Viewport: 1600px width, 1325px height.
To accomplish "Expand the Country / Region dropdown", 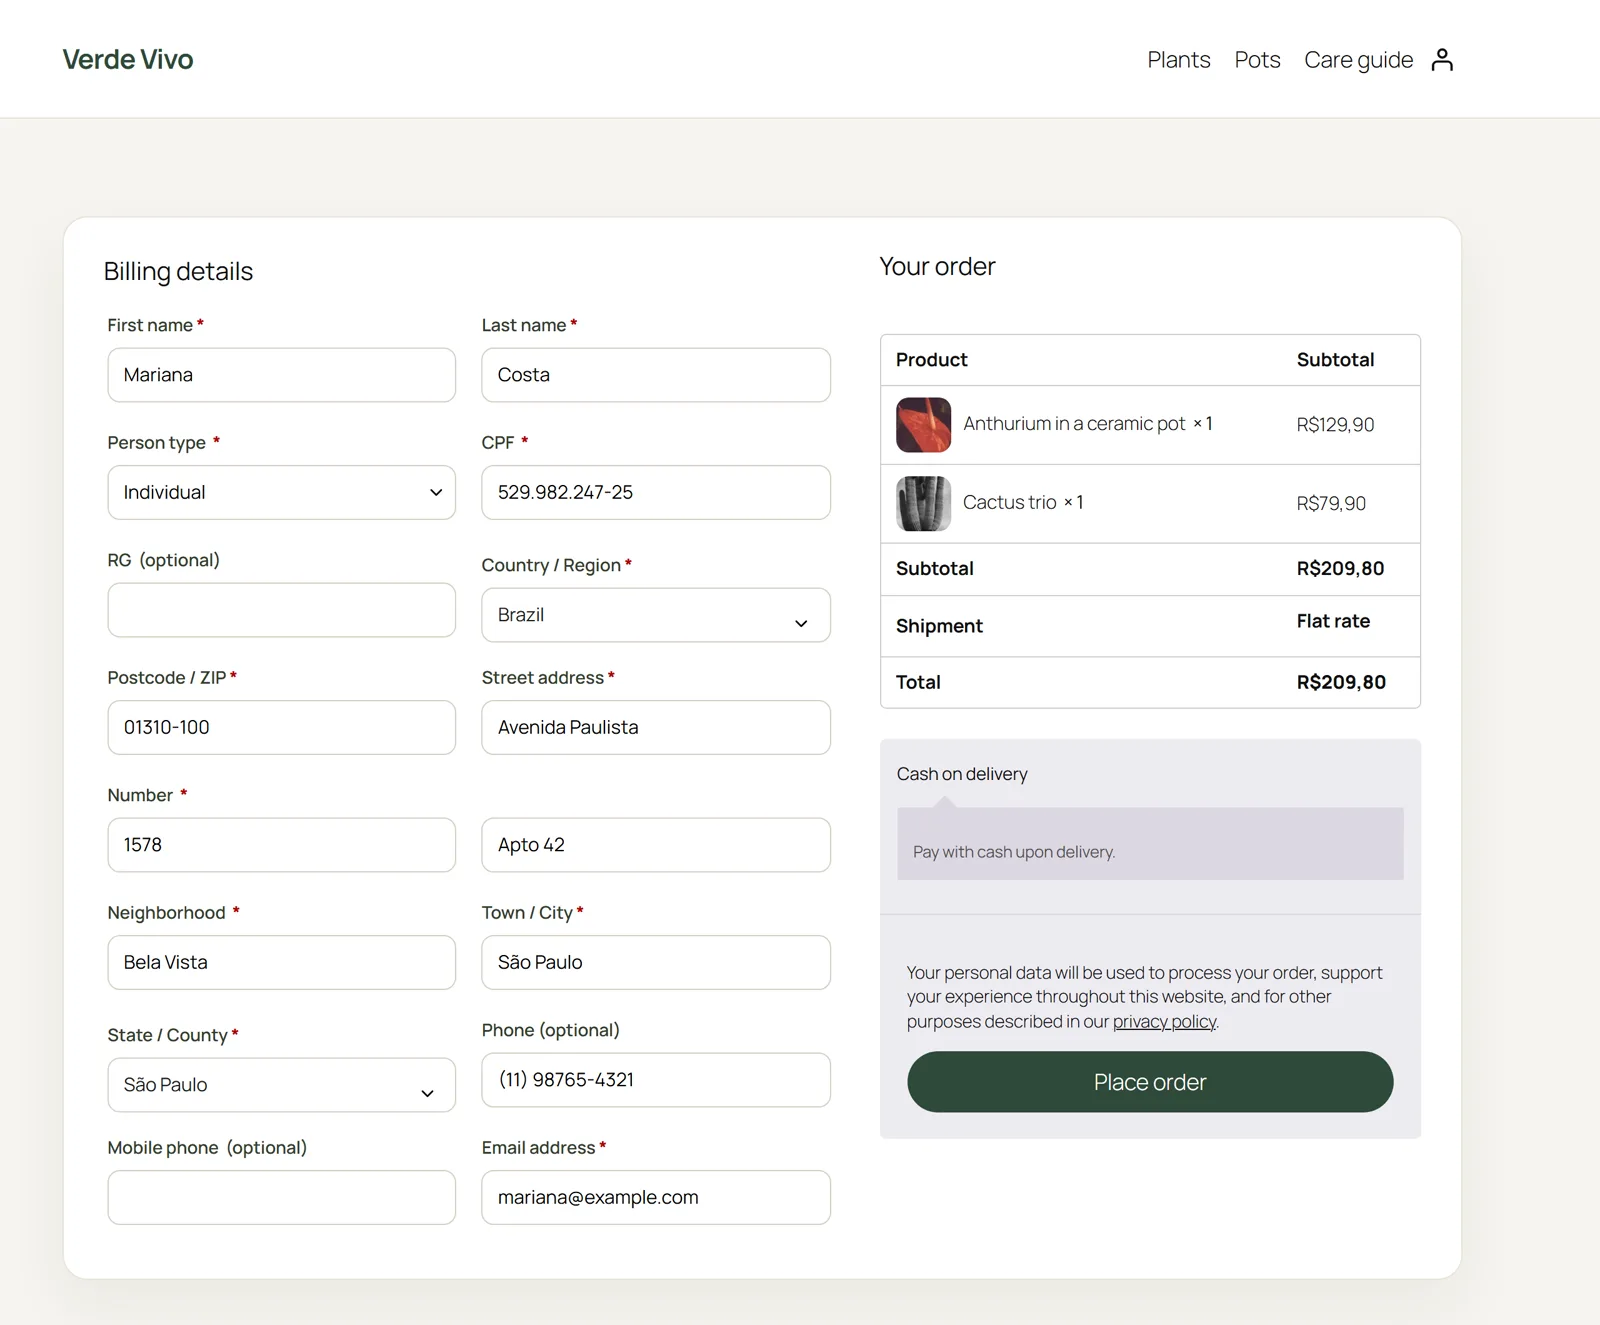I will coord(656,615).
